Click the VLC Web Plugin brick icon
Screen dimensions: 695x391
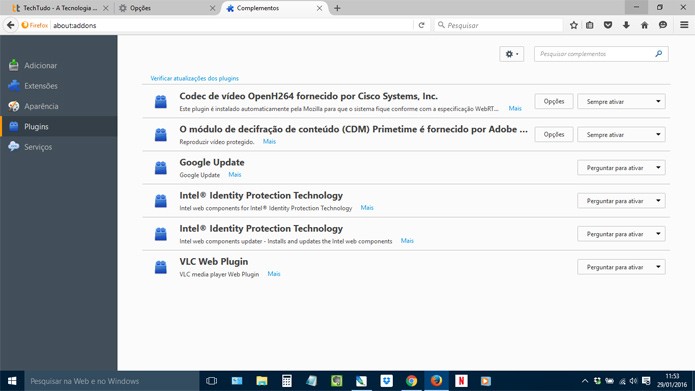[160, 267]
